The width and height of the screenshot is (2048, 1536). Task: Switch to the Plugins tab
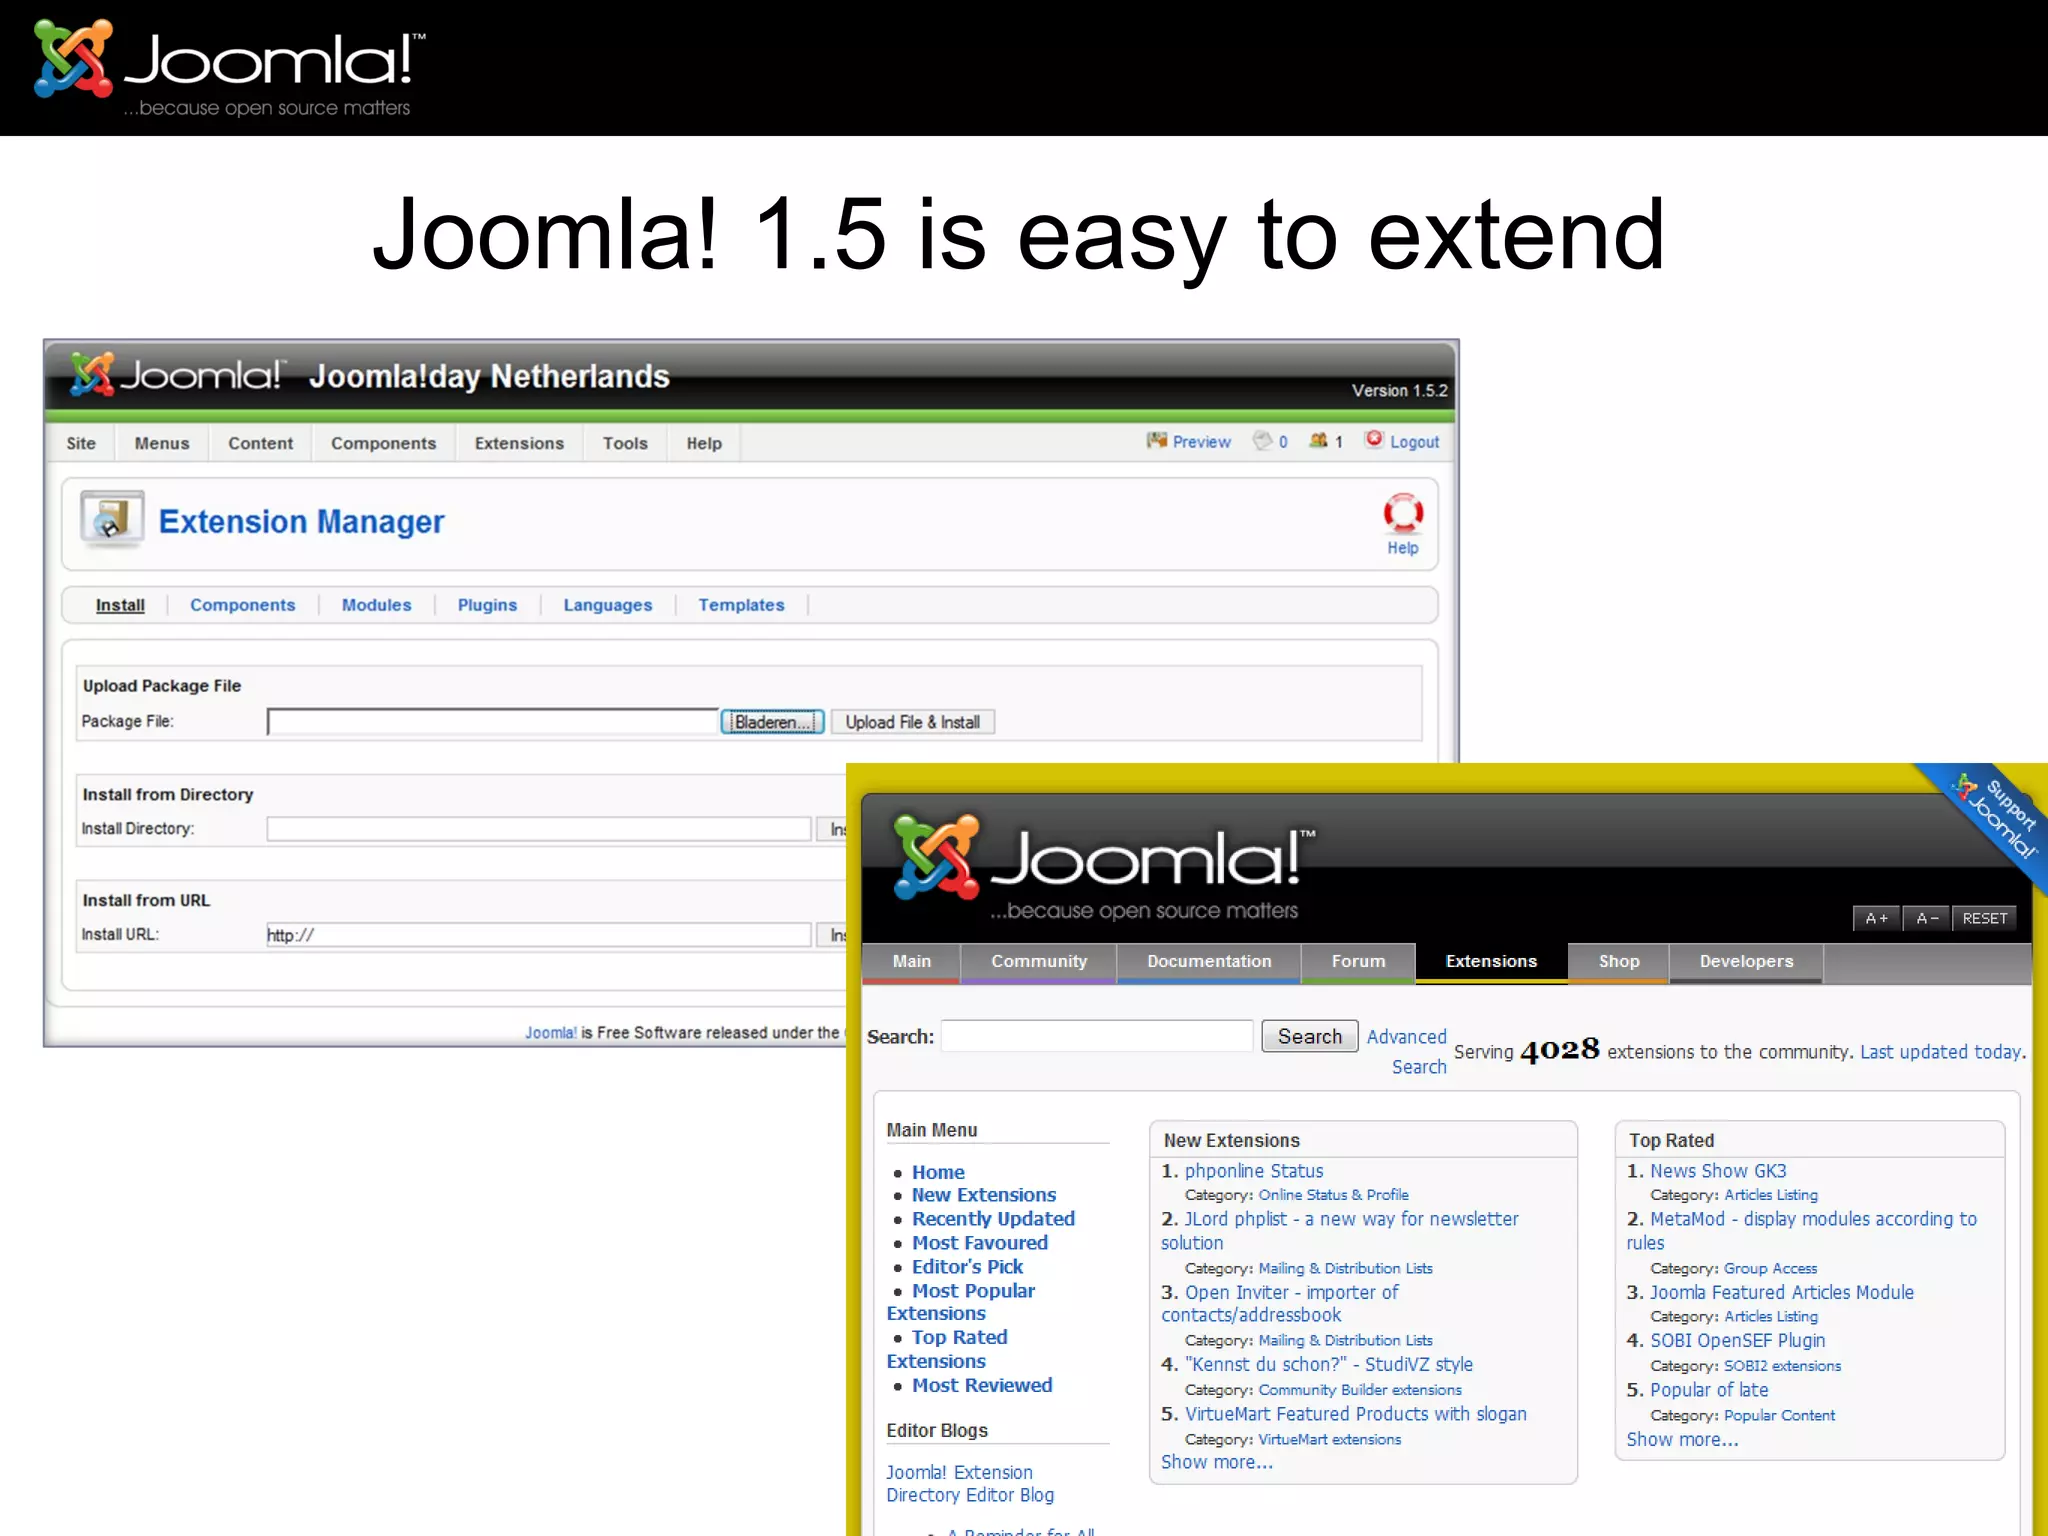487,605
